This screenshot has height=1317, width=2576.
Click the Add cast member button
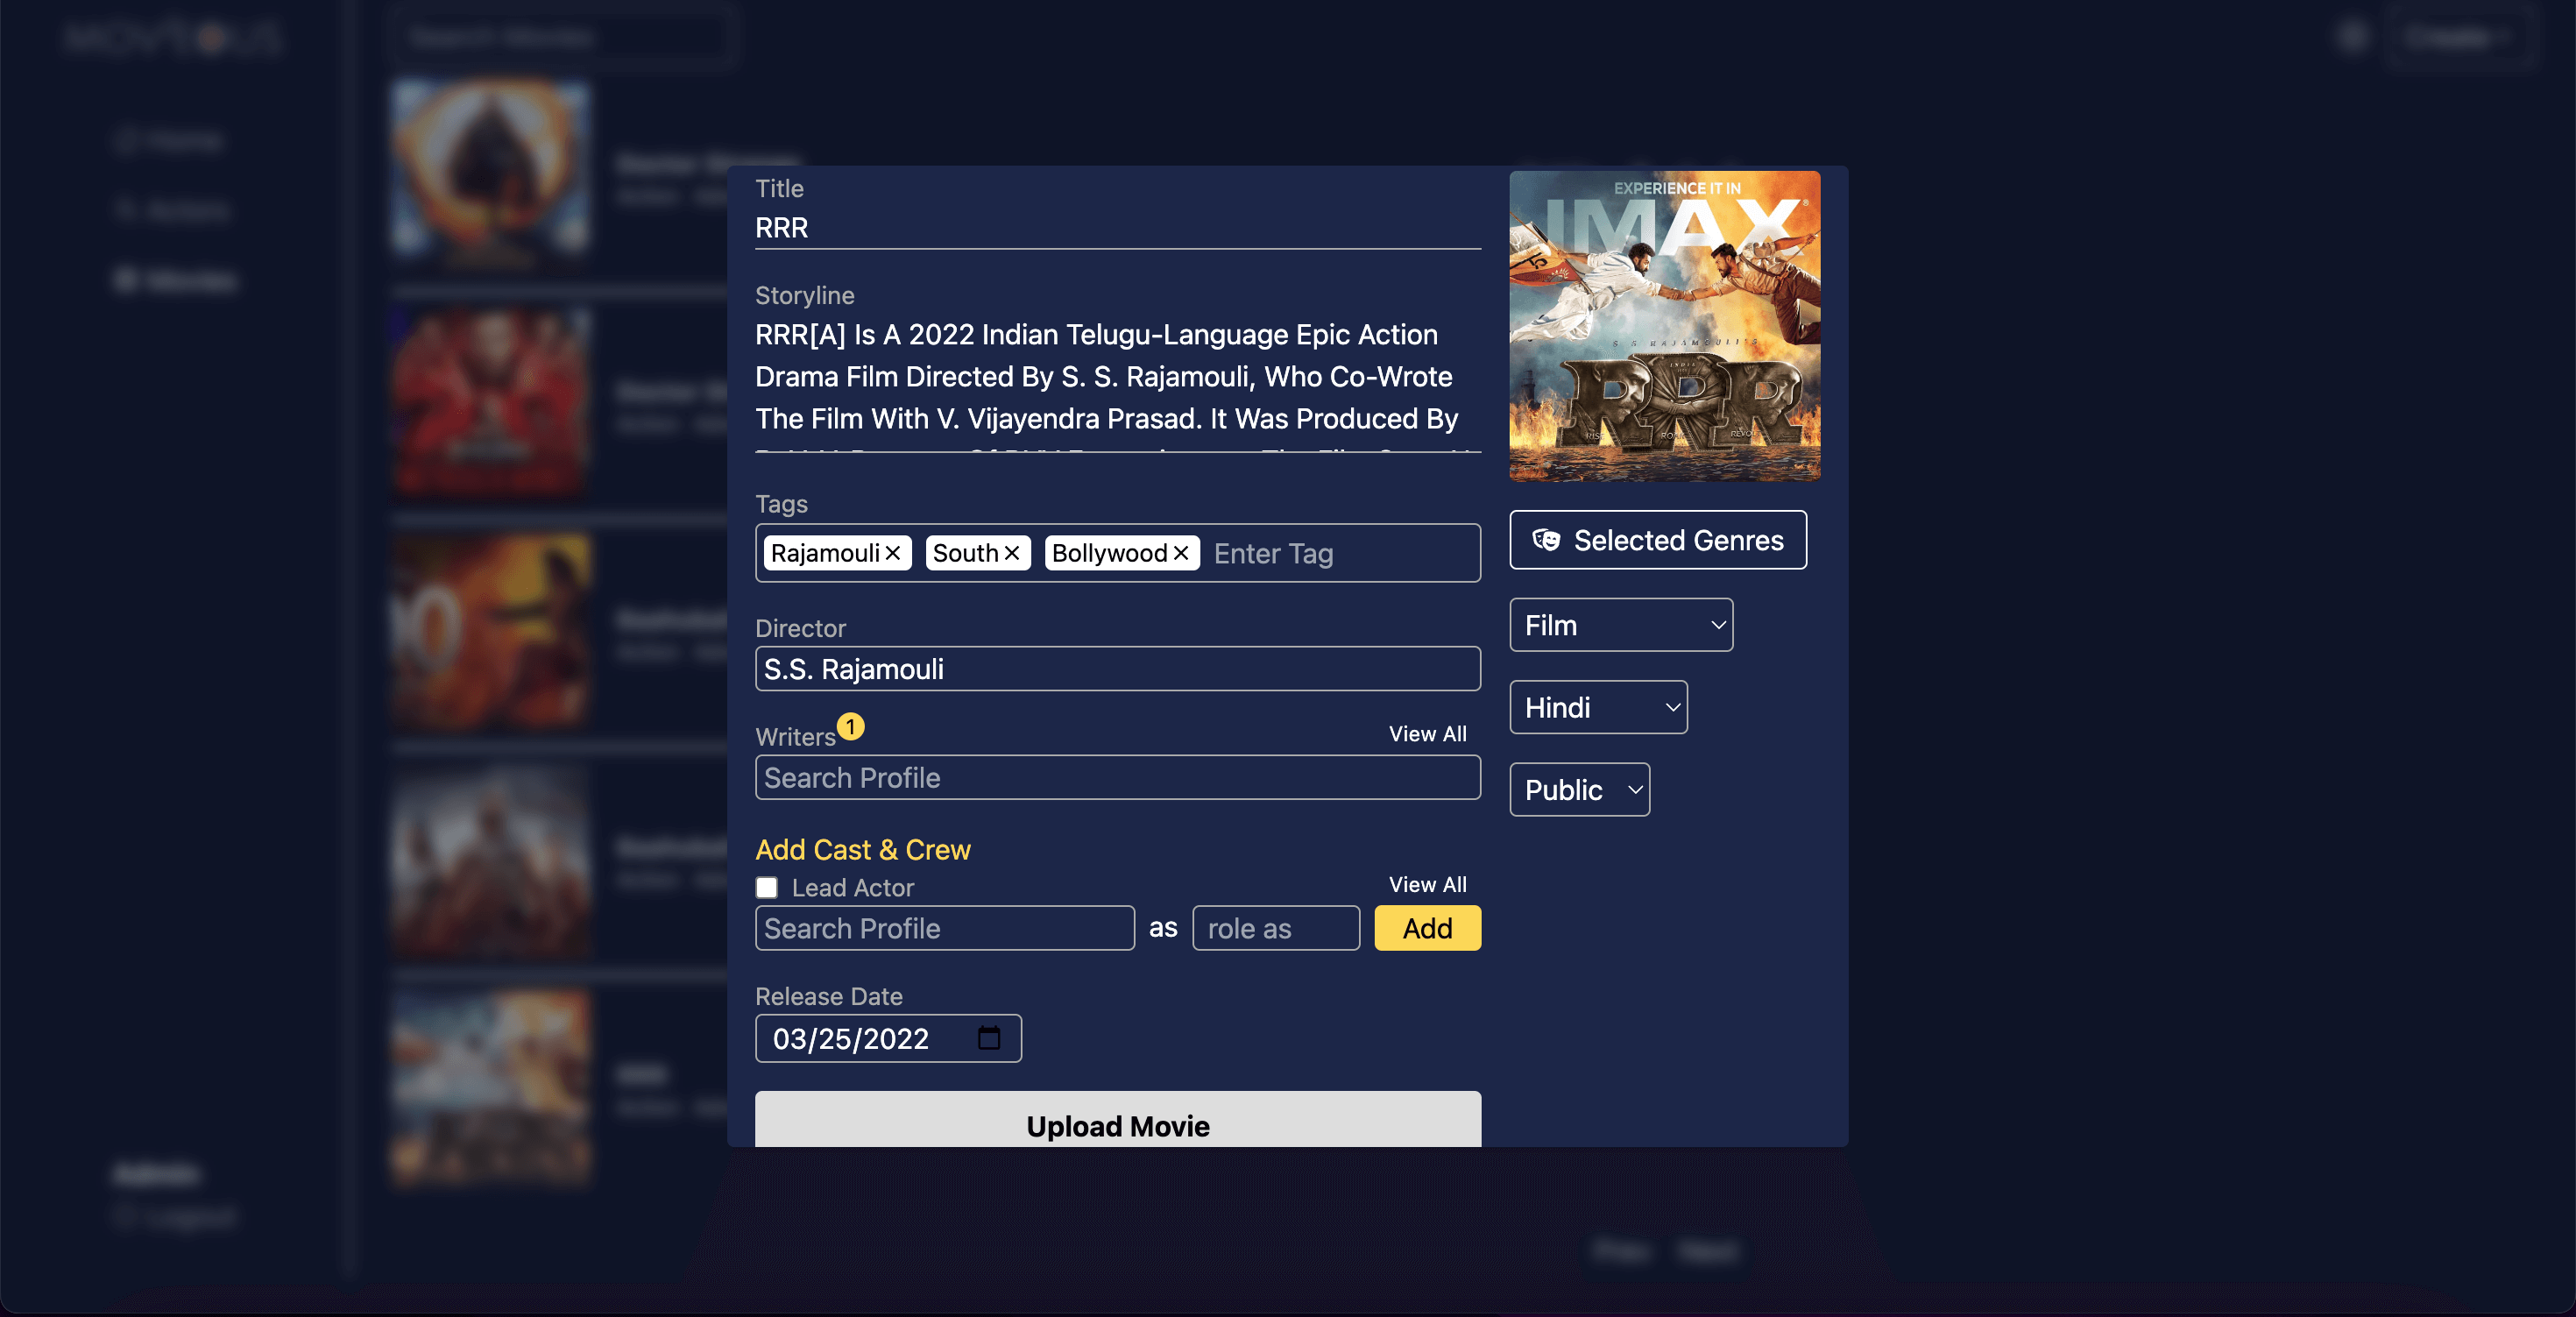click(1427, 925)
